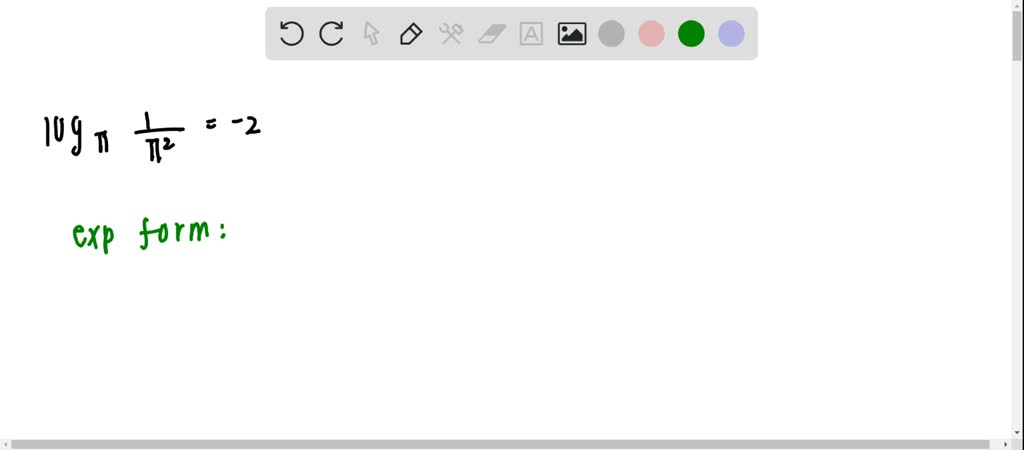Viewport: 1024px width, 450px height.
Task: Click the vertical scrollbar up arrow
Action: click(1018, 5)
